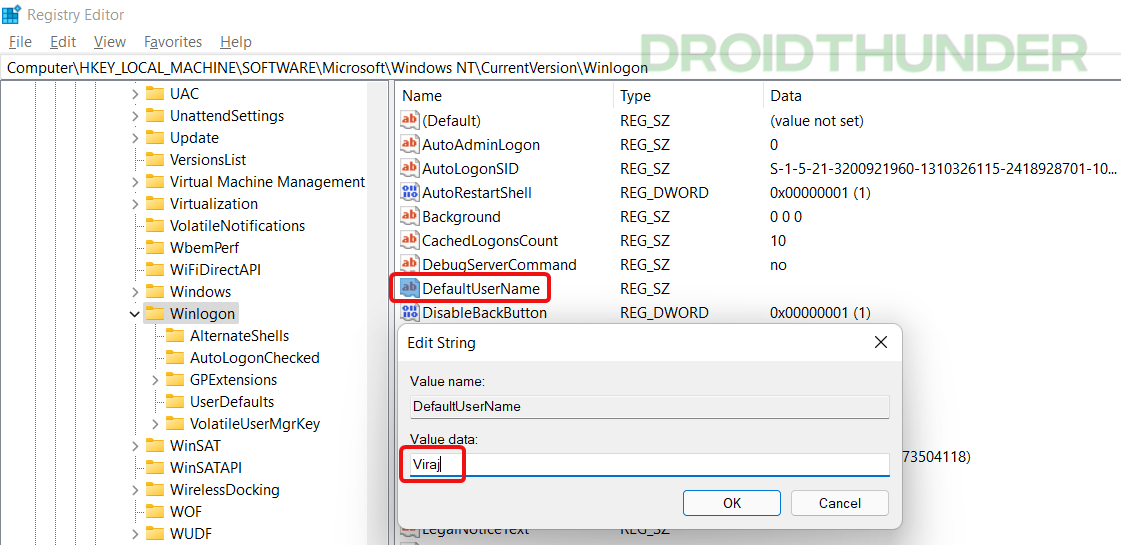Confirm with the OK button
The width and height of the screenshot is (1121, 545).
(732, 503)
